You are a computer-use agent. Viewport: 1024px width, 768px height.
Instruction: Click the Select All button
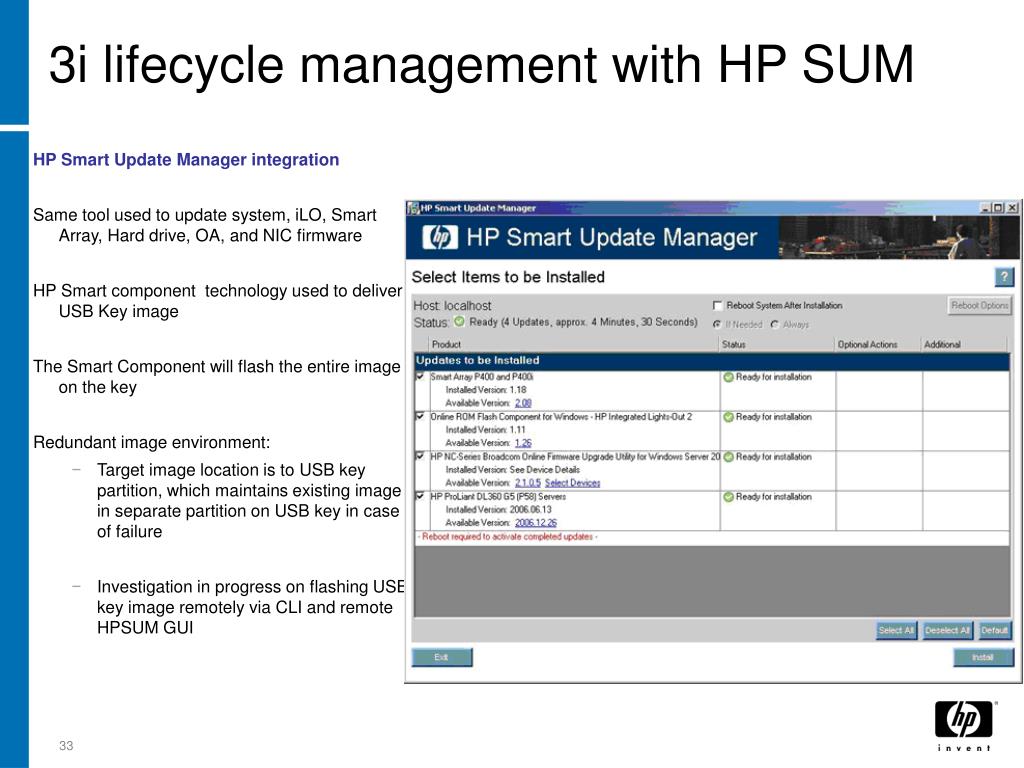pos(896,630)
